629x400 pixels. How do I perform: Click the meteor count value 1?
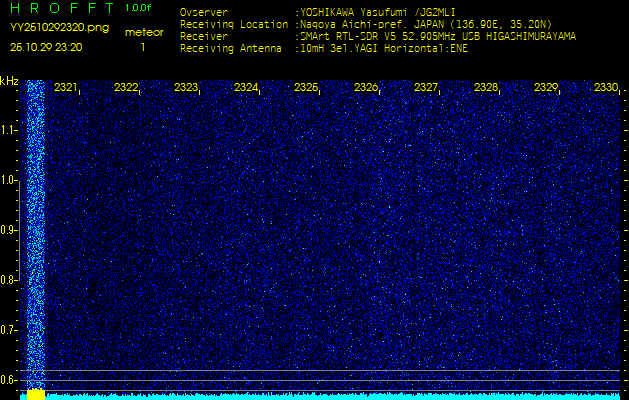[142, 47]
